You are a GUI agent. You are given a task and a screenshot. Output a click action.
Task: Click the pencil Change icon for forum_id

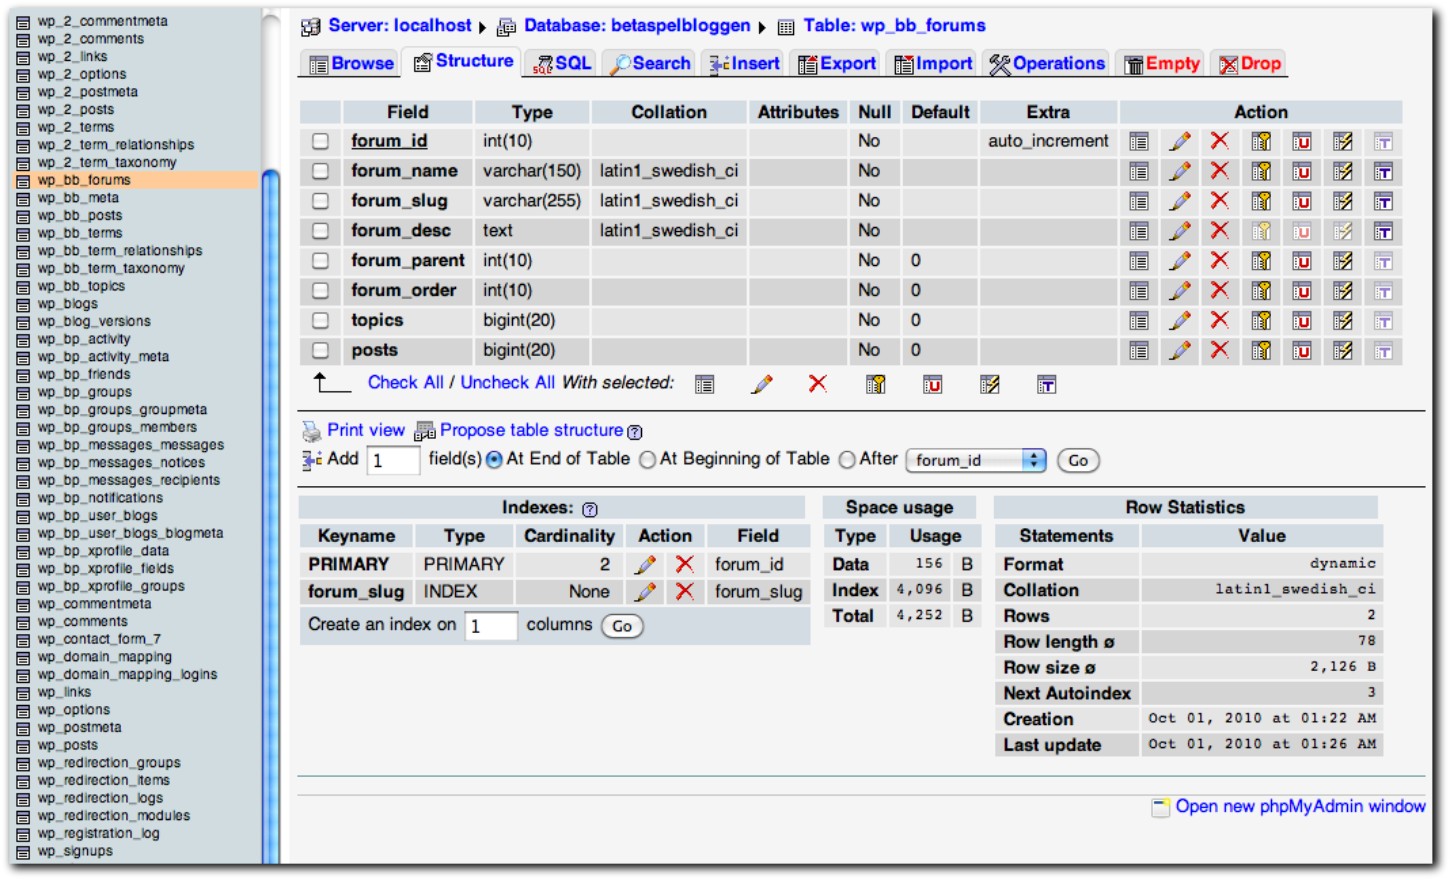1180,142
